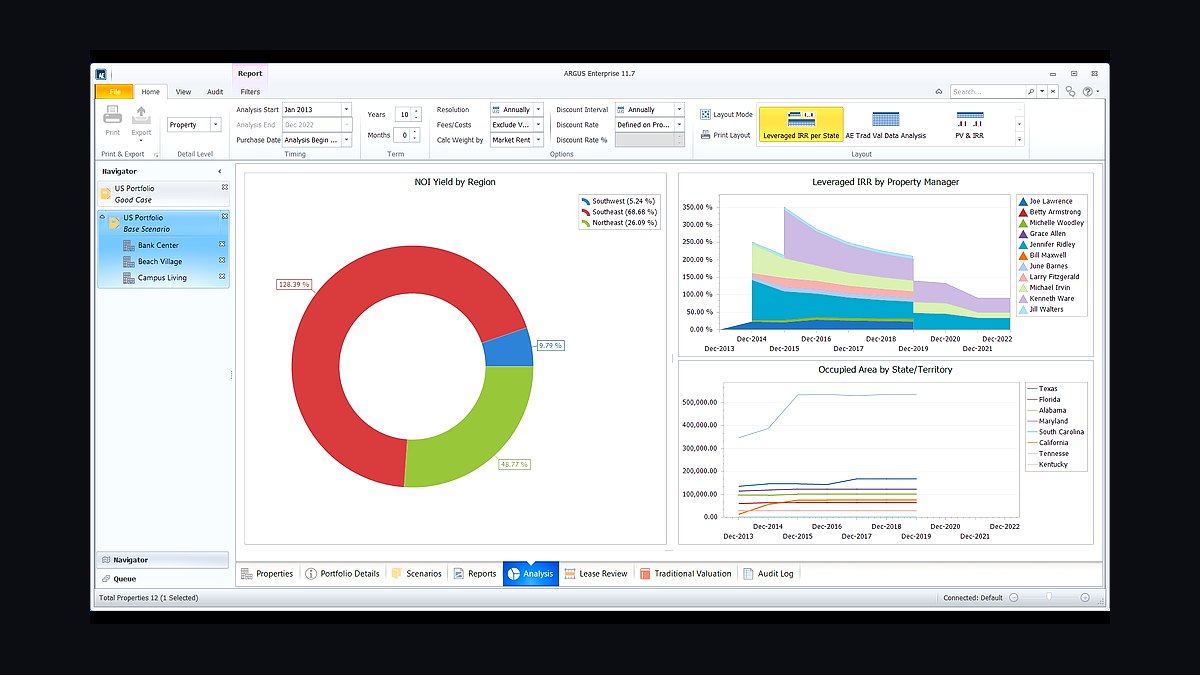This screenshot has width=1200, height=675.
Task: Open the Analysis Start date dropdown
Action: [x=346, y=109]
